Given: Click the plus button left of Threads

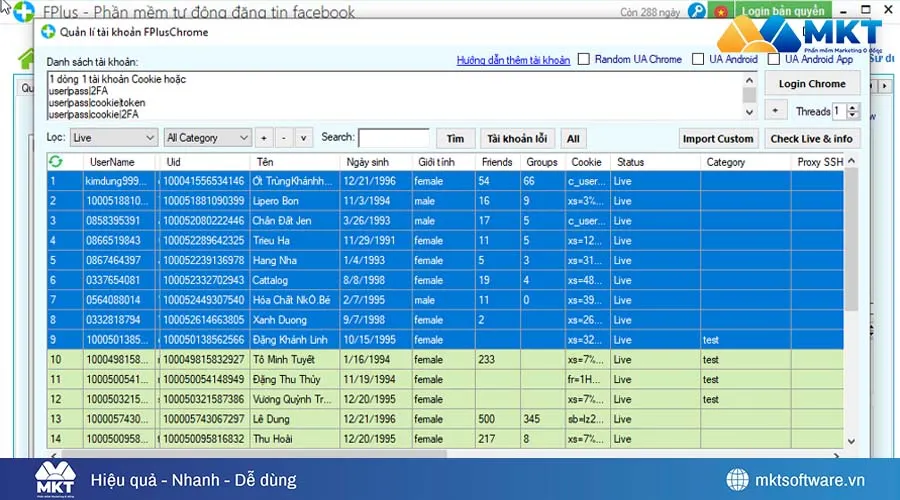Looking at the screenshot, I should click(x=775, y=110).
